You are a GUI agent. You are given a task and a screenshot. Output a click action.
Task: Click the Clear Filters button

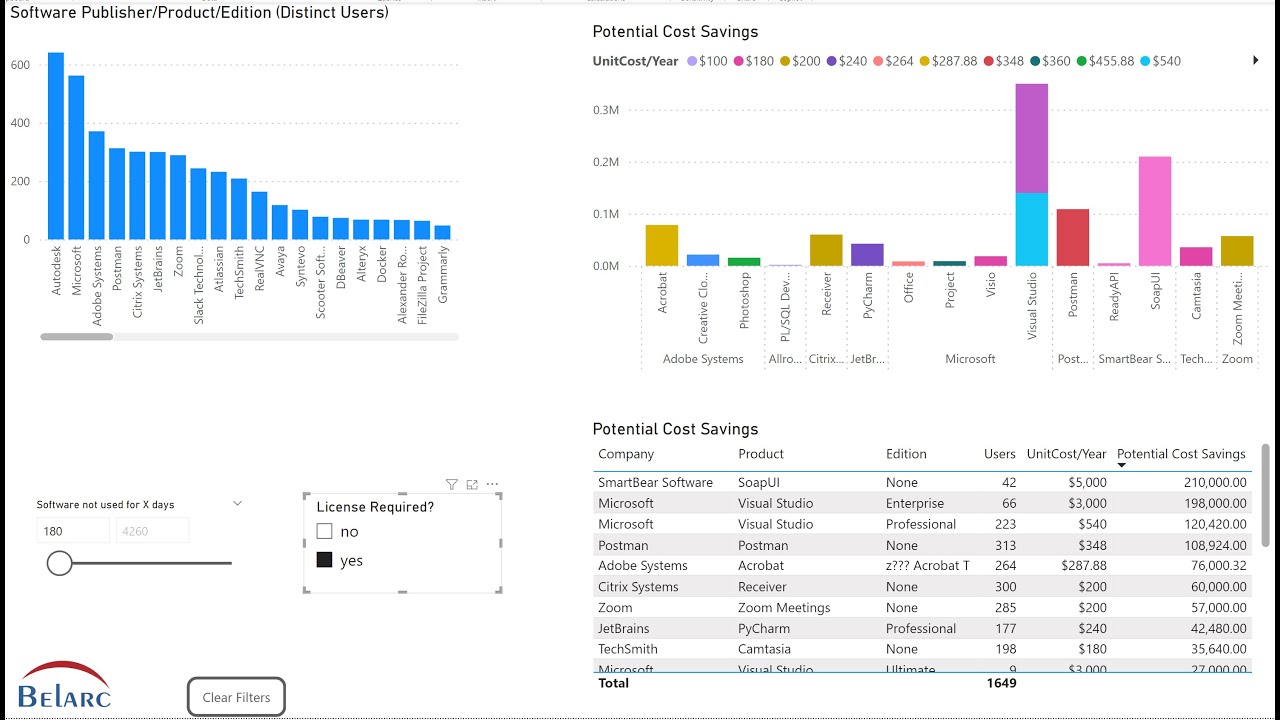[x=236, y=697]
